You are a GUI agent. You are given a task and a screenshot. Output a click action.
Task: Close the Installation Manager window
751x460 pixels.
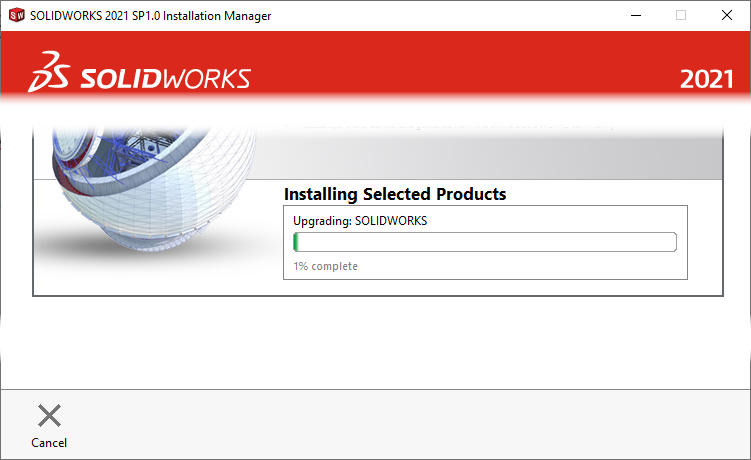[x=727, y=15]
